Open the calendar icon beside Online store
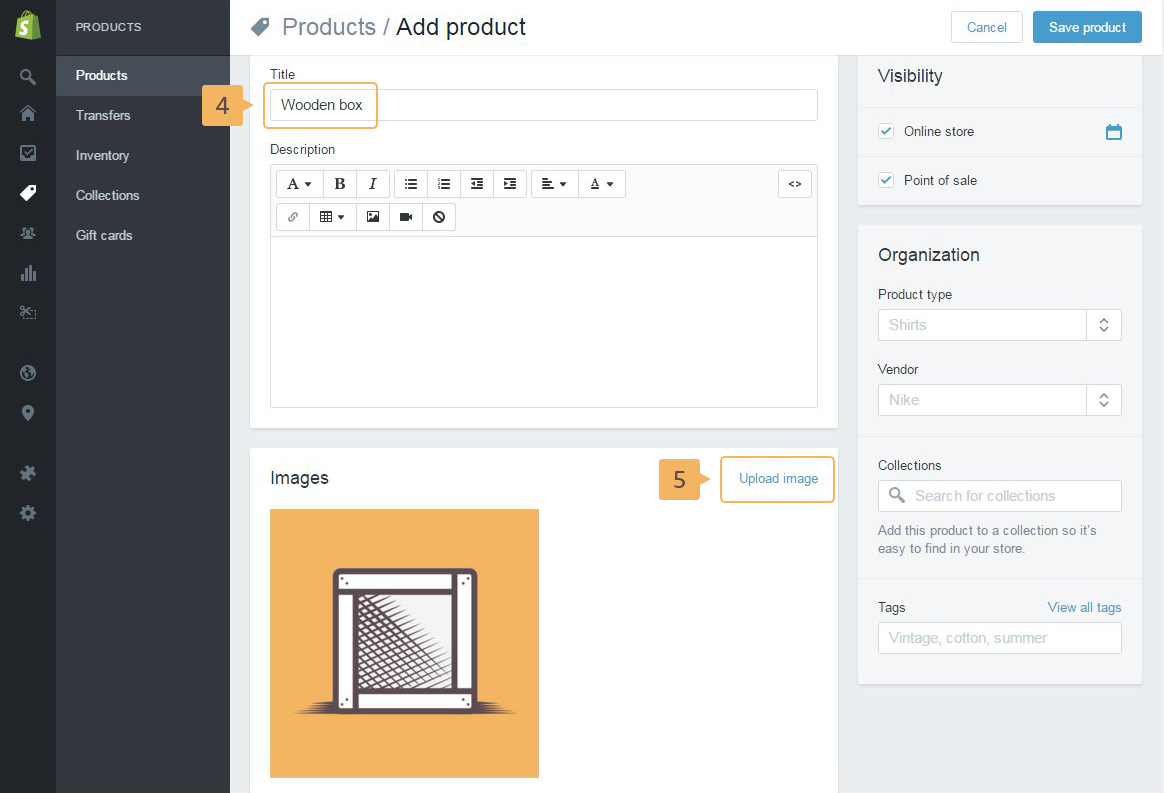 coord(1113,132)
